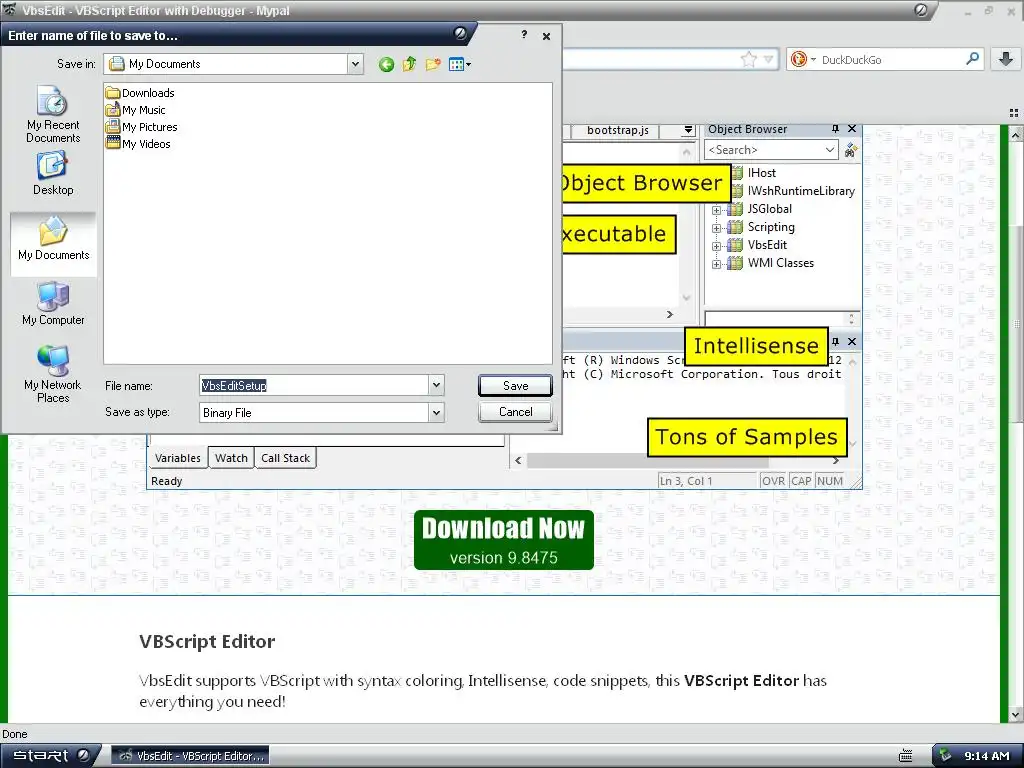Click the DuckDuckGo search input

tap(889, 59)
